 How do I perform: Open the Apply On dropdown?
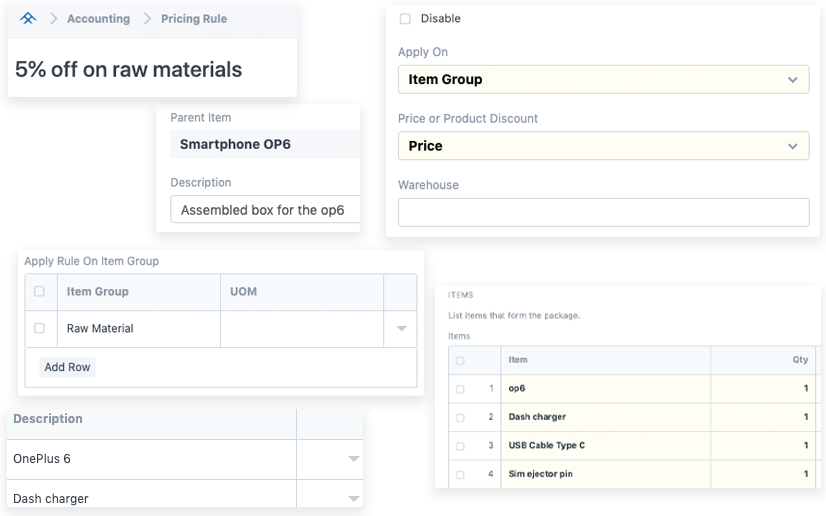603,80
